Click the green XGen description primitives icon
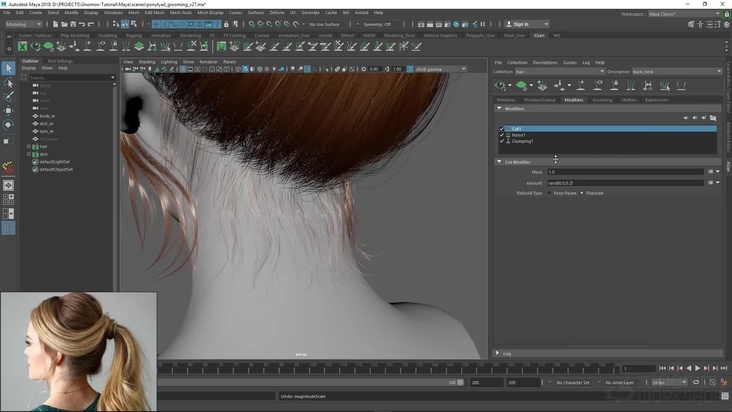Viewport: 732px width, 412px height. point(521,86)
